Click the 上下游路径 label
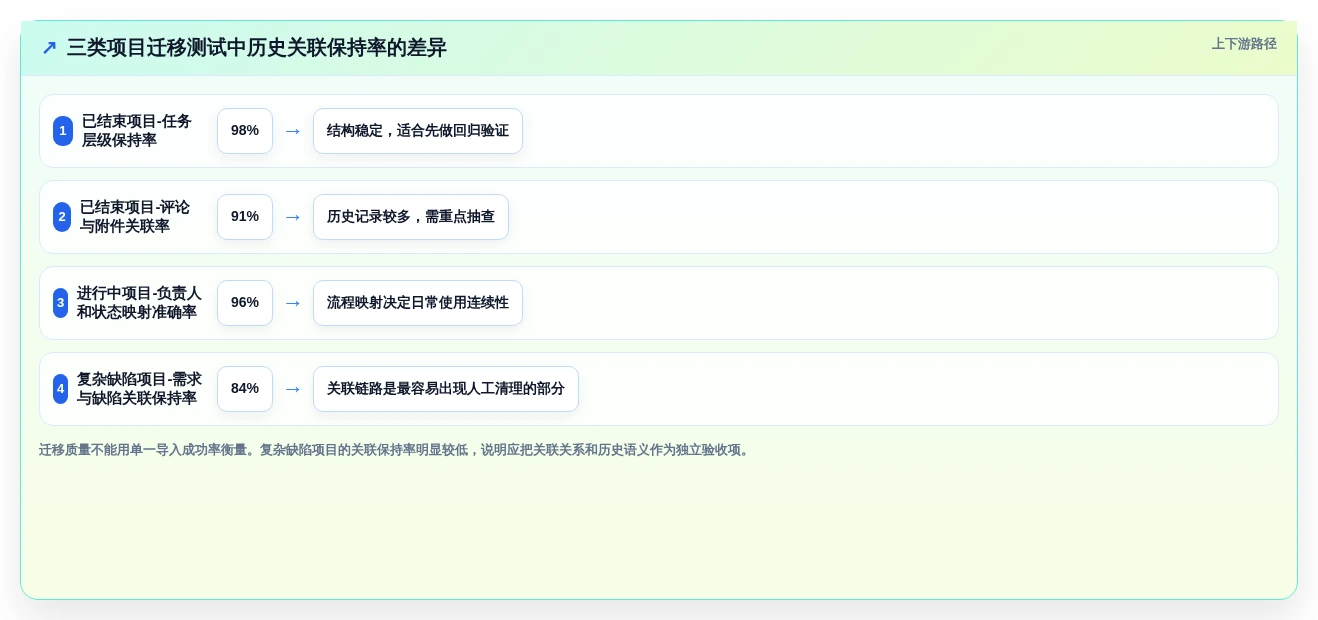Image resolution: width=1318 pixels, height=620 pixels. click(1244, 44)
